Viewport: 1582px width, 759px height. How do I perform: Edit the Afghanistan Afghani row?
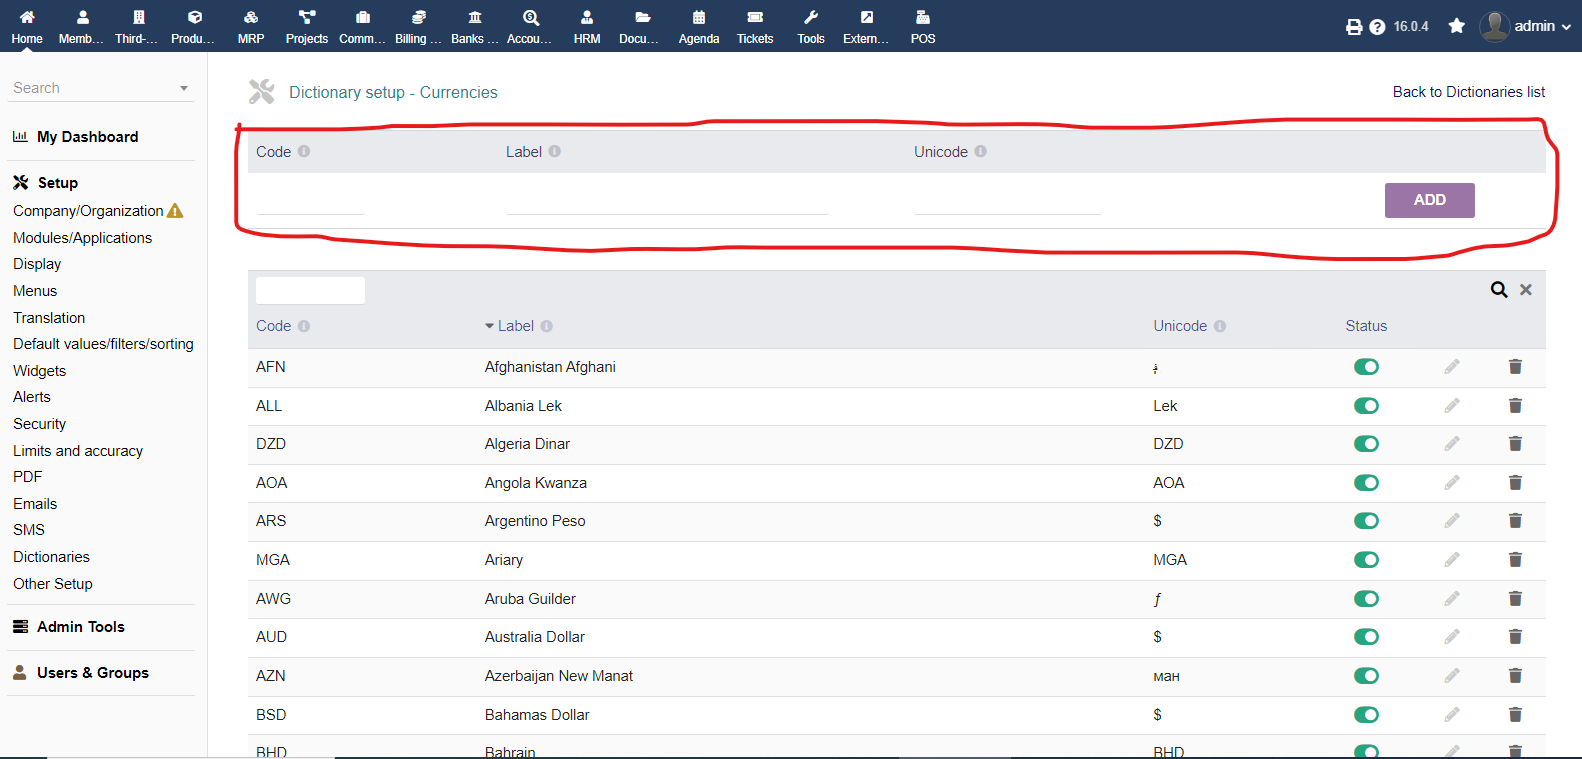coord(1452,367)
